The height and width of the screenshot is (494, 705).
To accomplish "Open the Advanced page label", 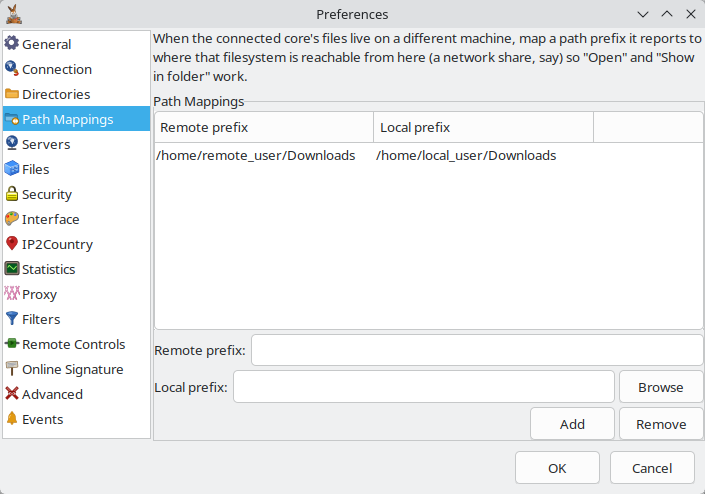I will click(x=53, y=394).
